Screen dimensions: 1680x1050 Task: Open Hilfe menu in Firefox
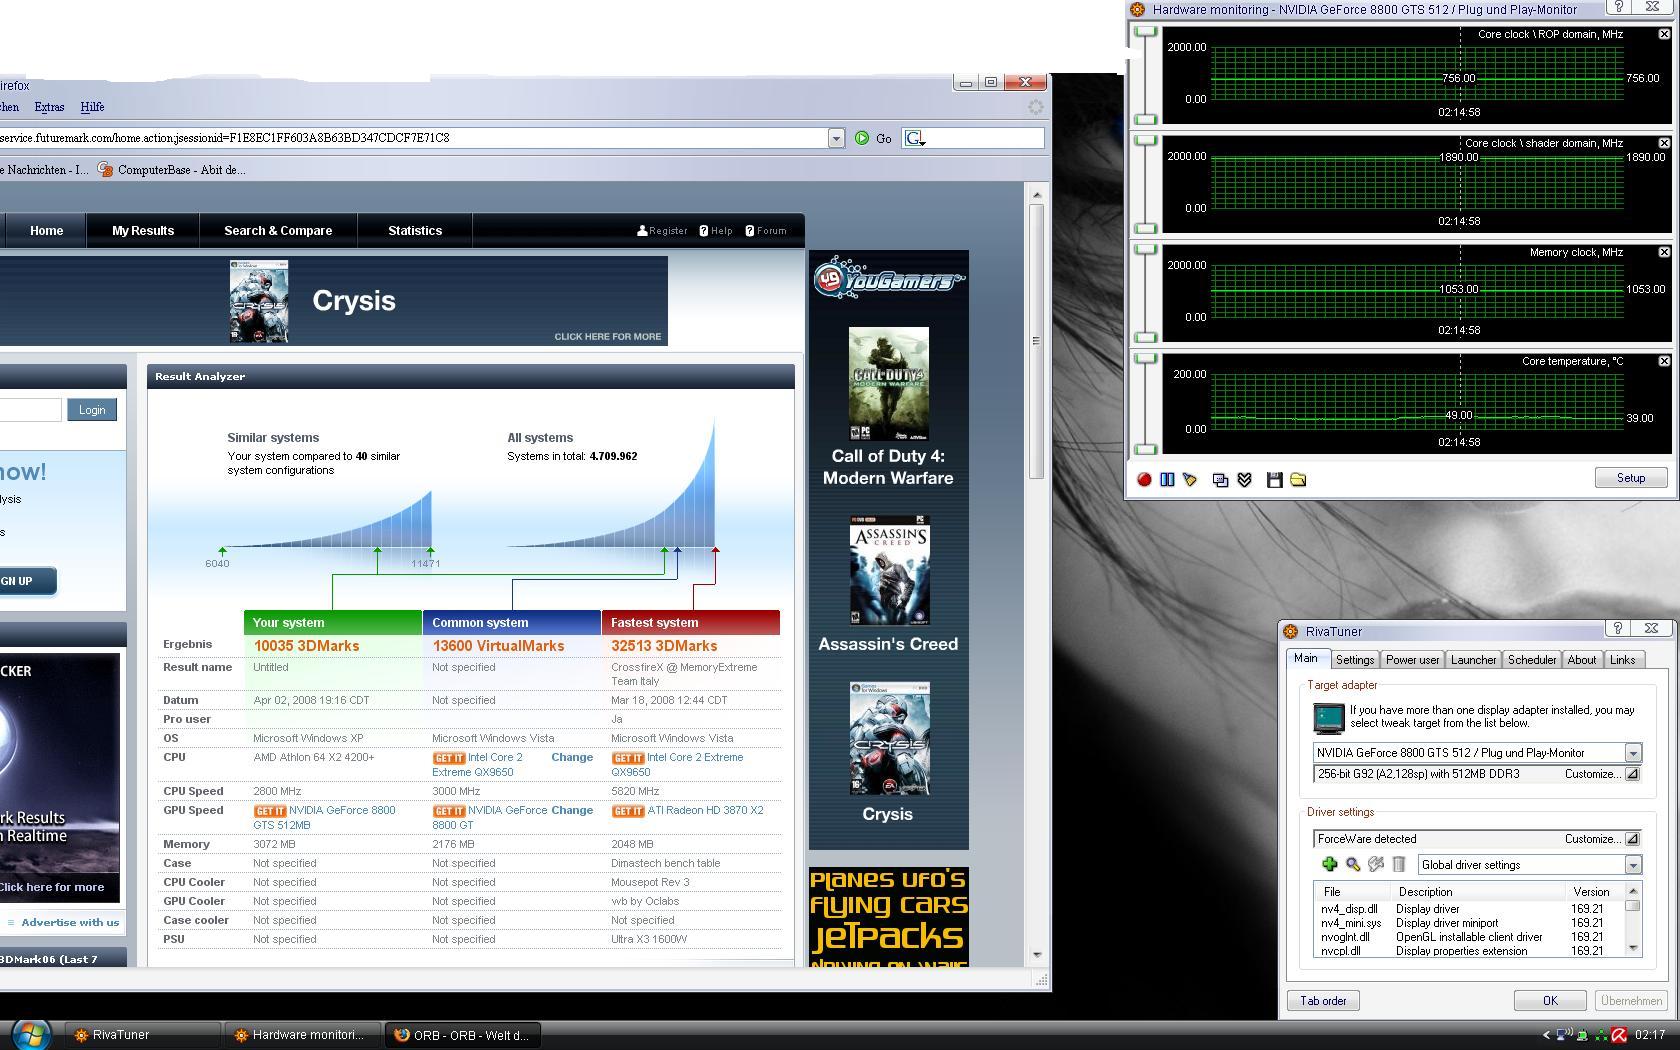[x=92, y=107]
